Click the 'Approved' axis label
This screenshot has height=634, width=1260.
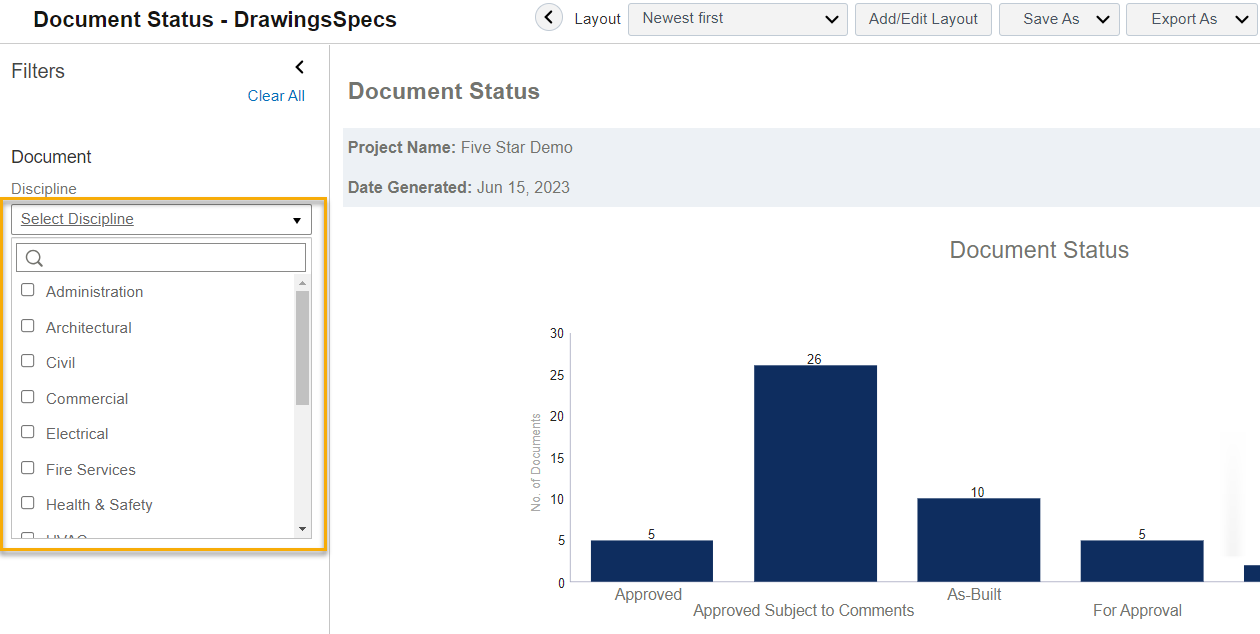648,595
